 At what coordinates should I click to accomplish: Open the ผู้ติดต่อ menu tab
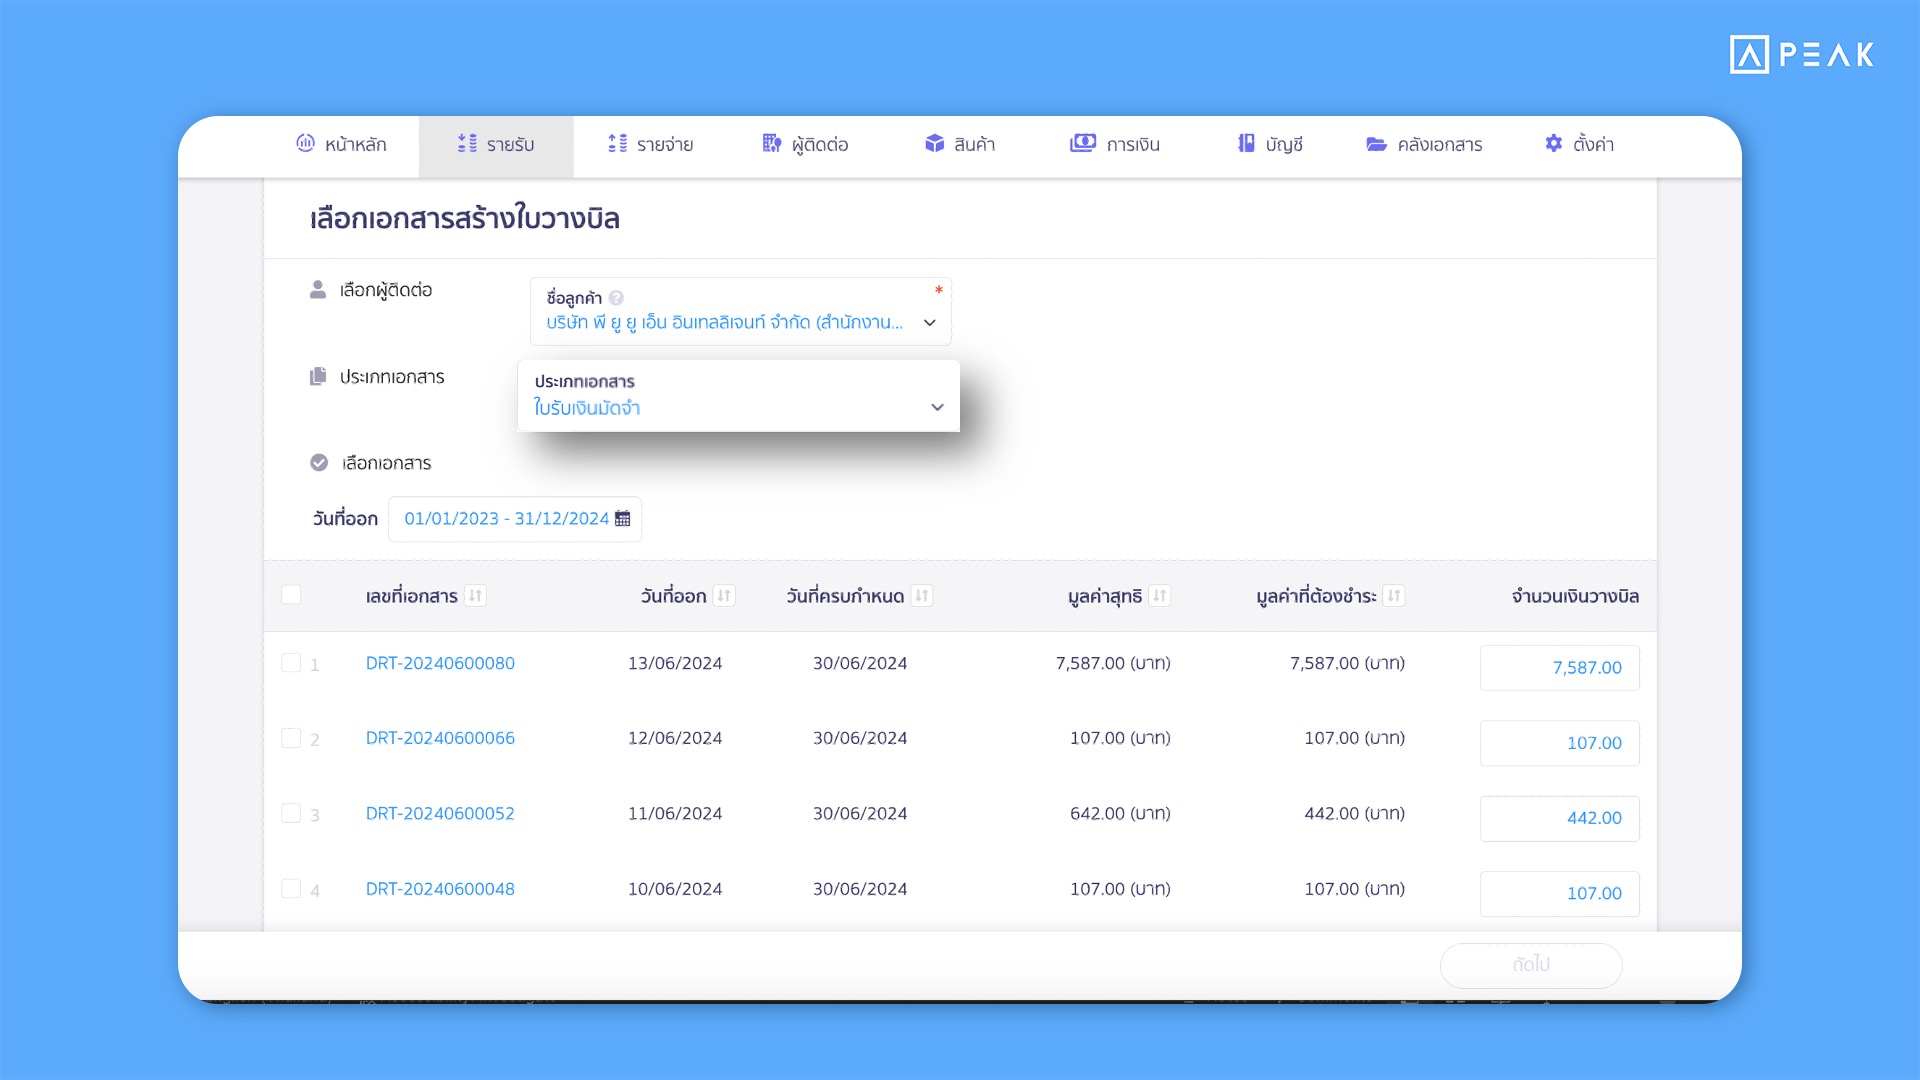(805, 145)
